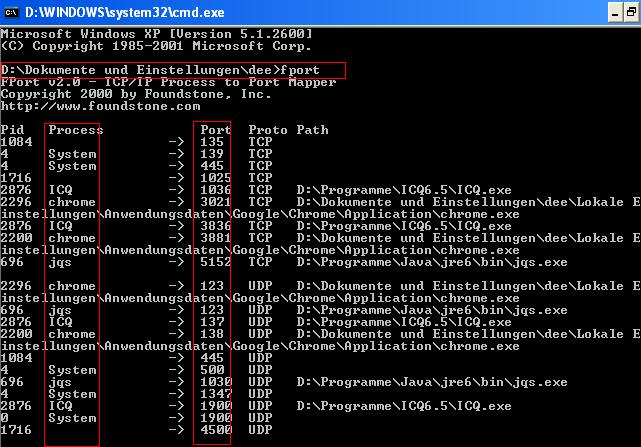Click the Path column header
The height and width of the screenshot is (447, 641).
click(312, 130)
